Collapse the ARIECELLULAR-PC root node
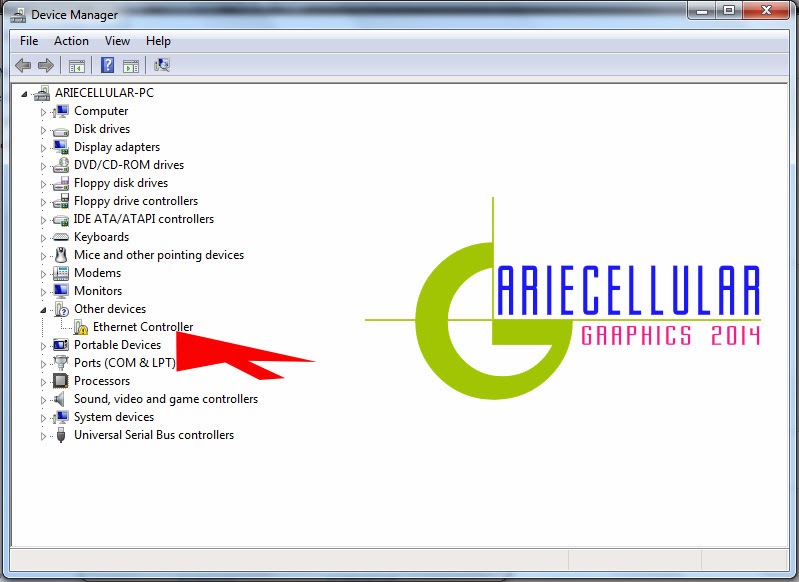The width and height of the screenshot is (799, 582). (24, 94)
